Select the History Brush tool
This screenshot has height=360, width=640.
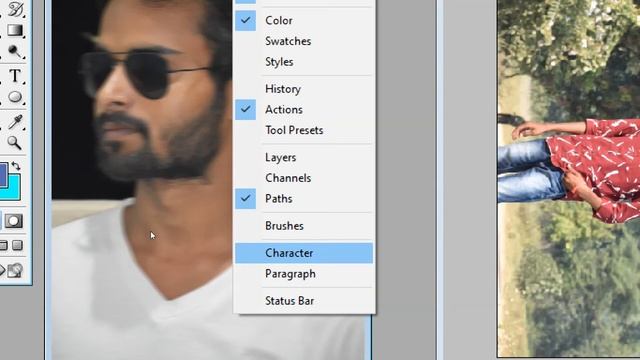click(x=15, y=9)
